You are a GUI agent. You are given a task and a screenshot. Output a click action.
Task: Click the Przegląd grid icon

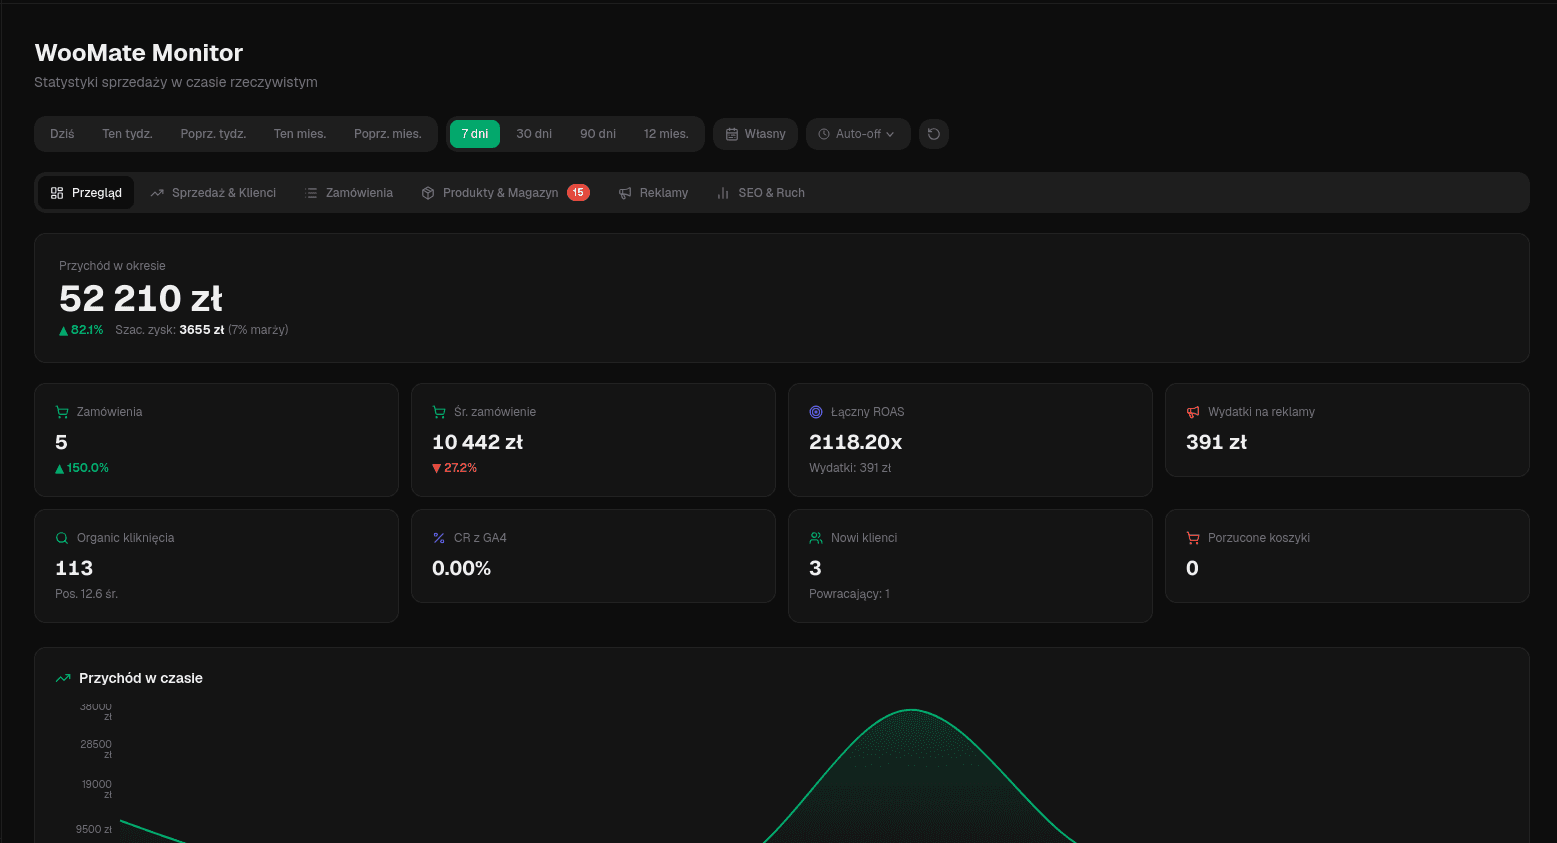click(57, 193)
